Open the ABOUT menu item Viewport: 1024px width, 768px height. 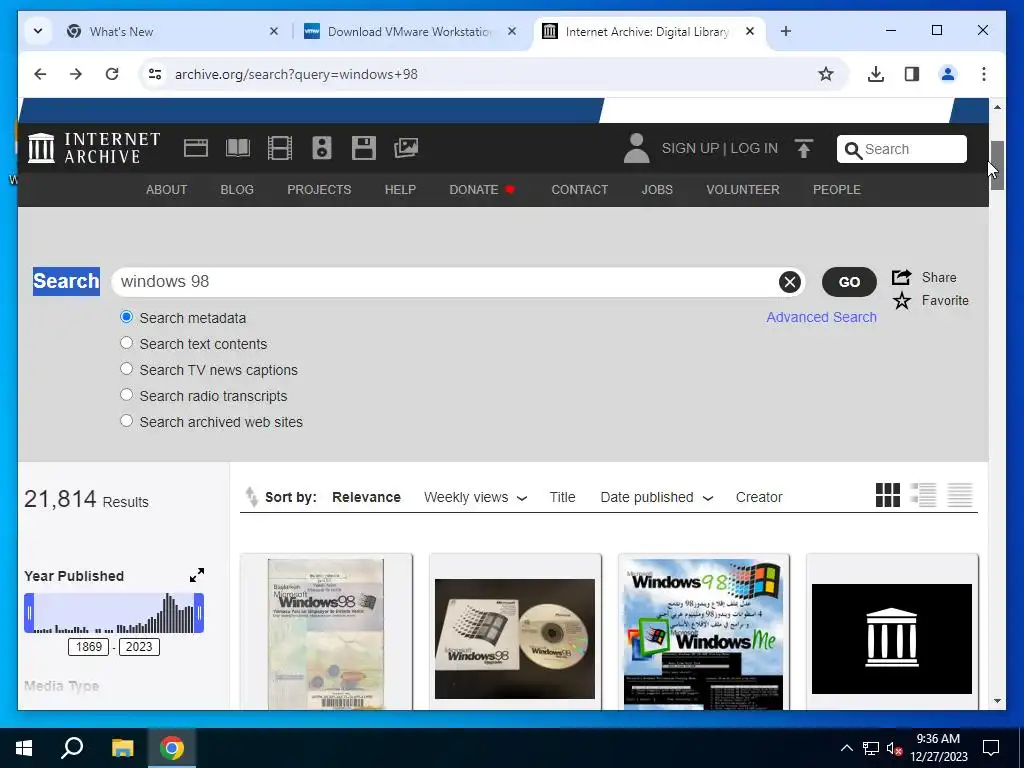(x=167, y=189)
